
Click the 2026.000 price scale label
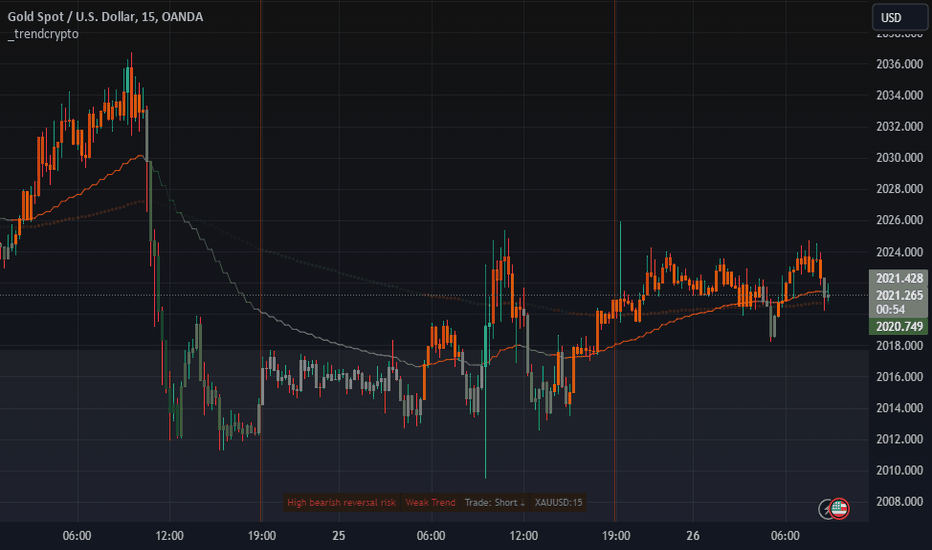899,220
